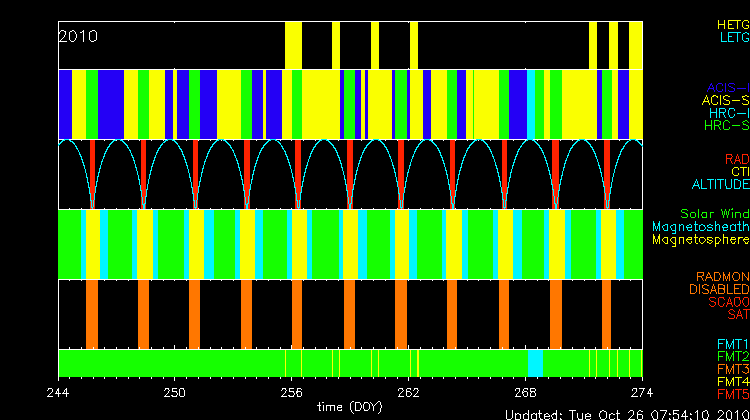Click the cyan FMT1 block near day 268
750x420 pixels.
coord(535,361)
